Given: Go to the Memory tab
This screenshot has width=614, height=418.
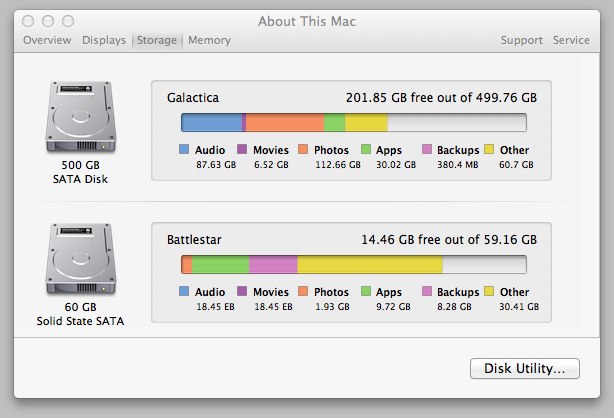Looking at the screenshot, I should click(x=209, y=40).
